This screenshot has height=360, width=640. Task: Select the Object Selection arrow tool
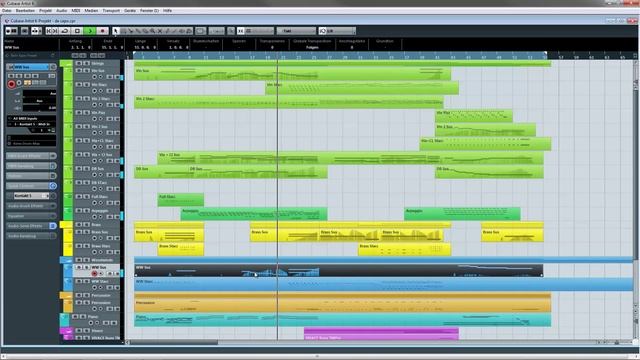pos(116,31)
